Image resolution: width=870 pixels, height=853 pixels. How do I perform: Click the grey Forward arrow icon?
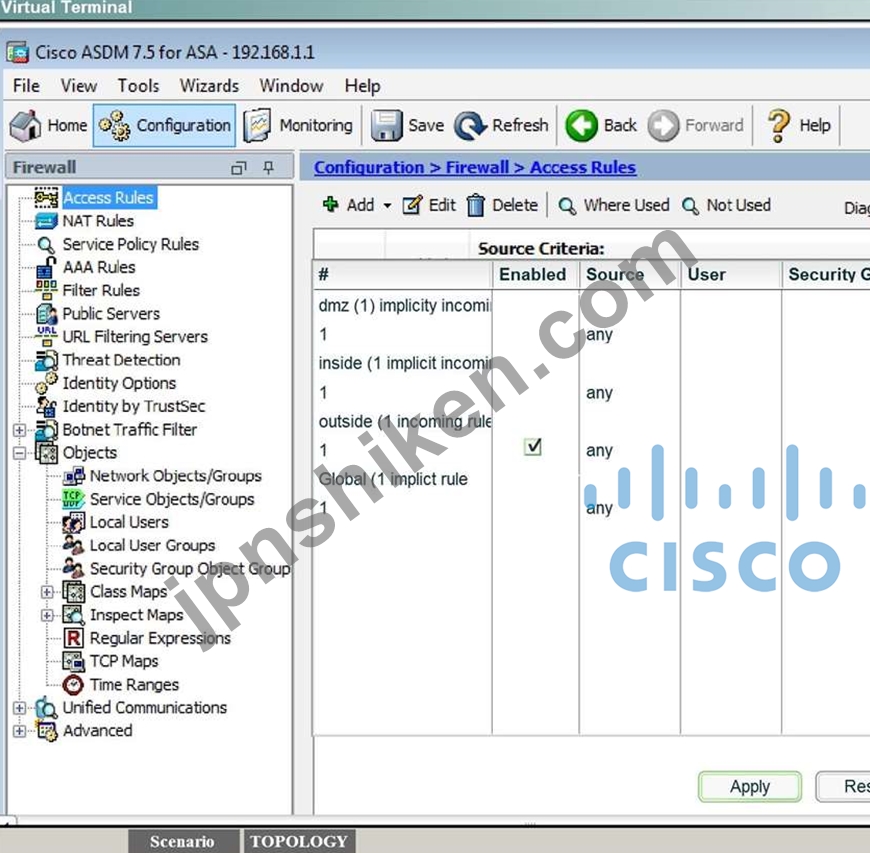point(663,125)
